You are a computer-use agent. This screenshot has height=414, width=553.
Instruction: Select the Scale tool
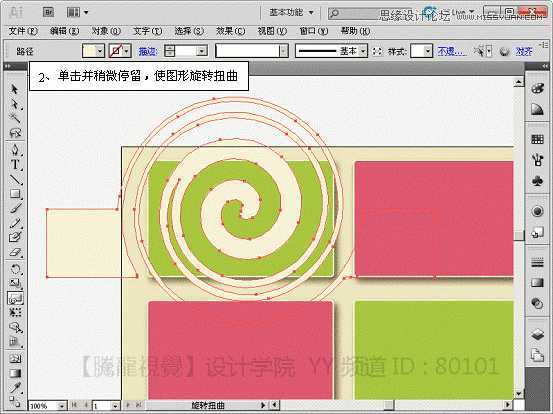(15, 284)
